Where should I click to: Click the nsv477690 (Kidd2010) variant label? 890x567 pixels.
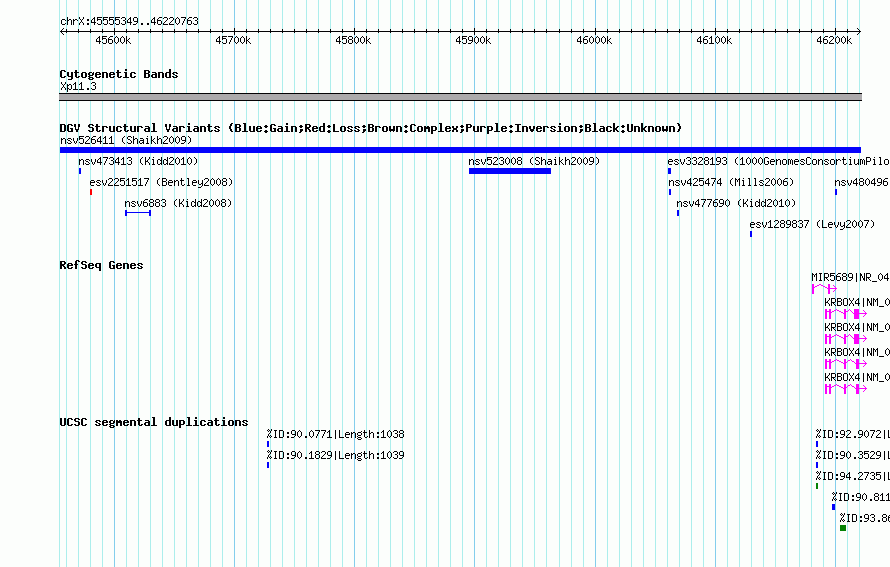[x=736, y=203]
